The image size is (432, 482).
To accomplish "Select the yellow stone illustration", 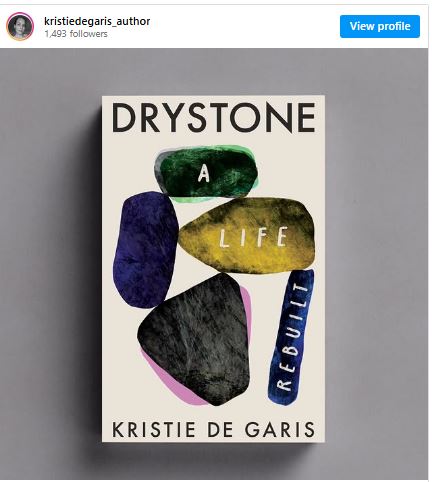I will (x=247, y=235).
